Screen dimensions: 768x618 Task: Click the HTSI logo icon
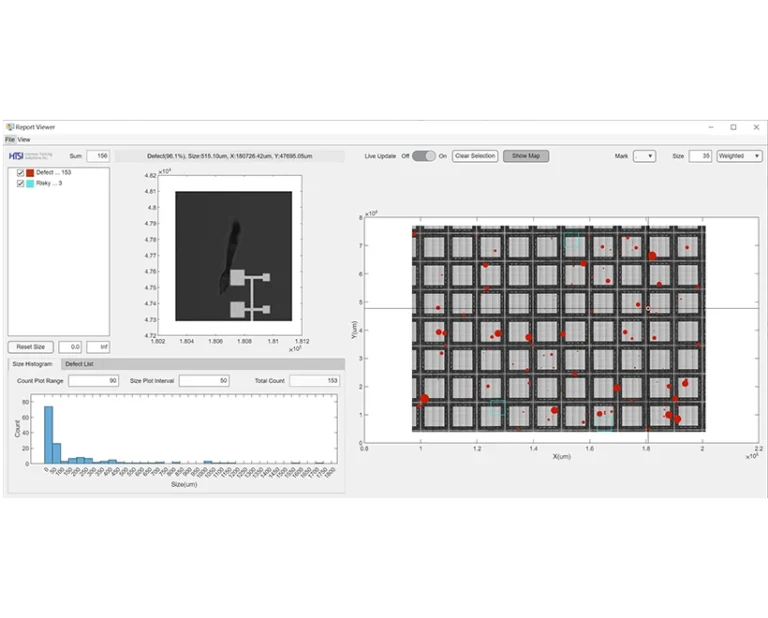pyautogui.click(x=16, y=156)
